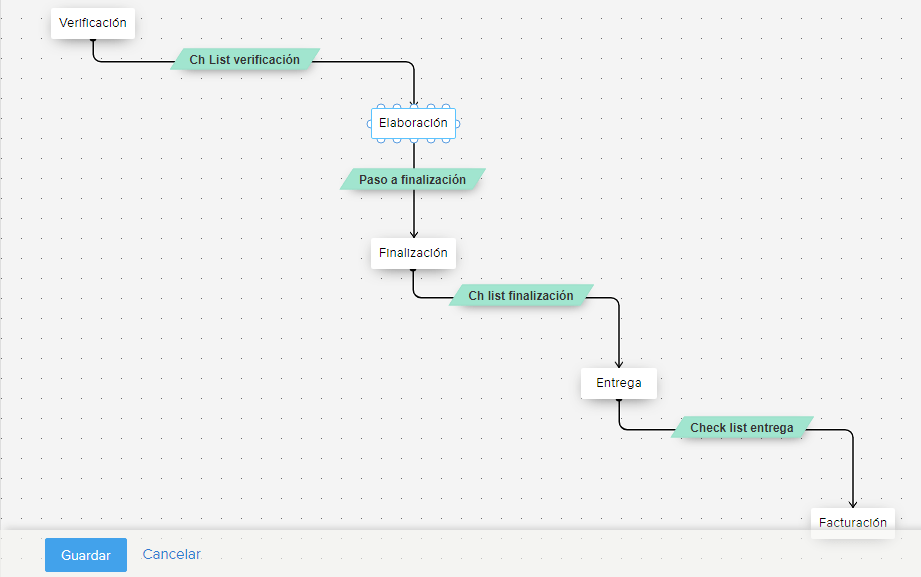Select the Facturación stage node
The width and height of the screenshot is (921, 577).
[852, 522]
